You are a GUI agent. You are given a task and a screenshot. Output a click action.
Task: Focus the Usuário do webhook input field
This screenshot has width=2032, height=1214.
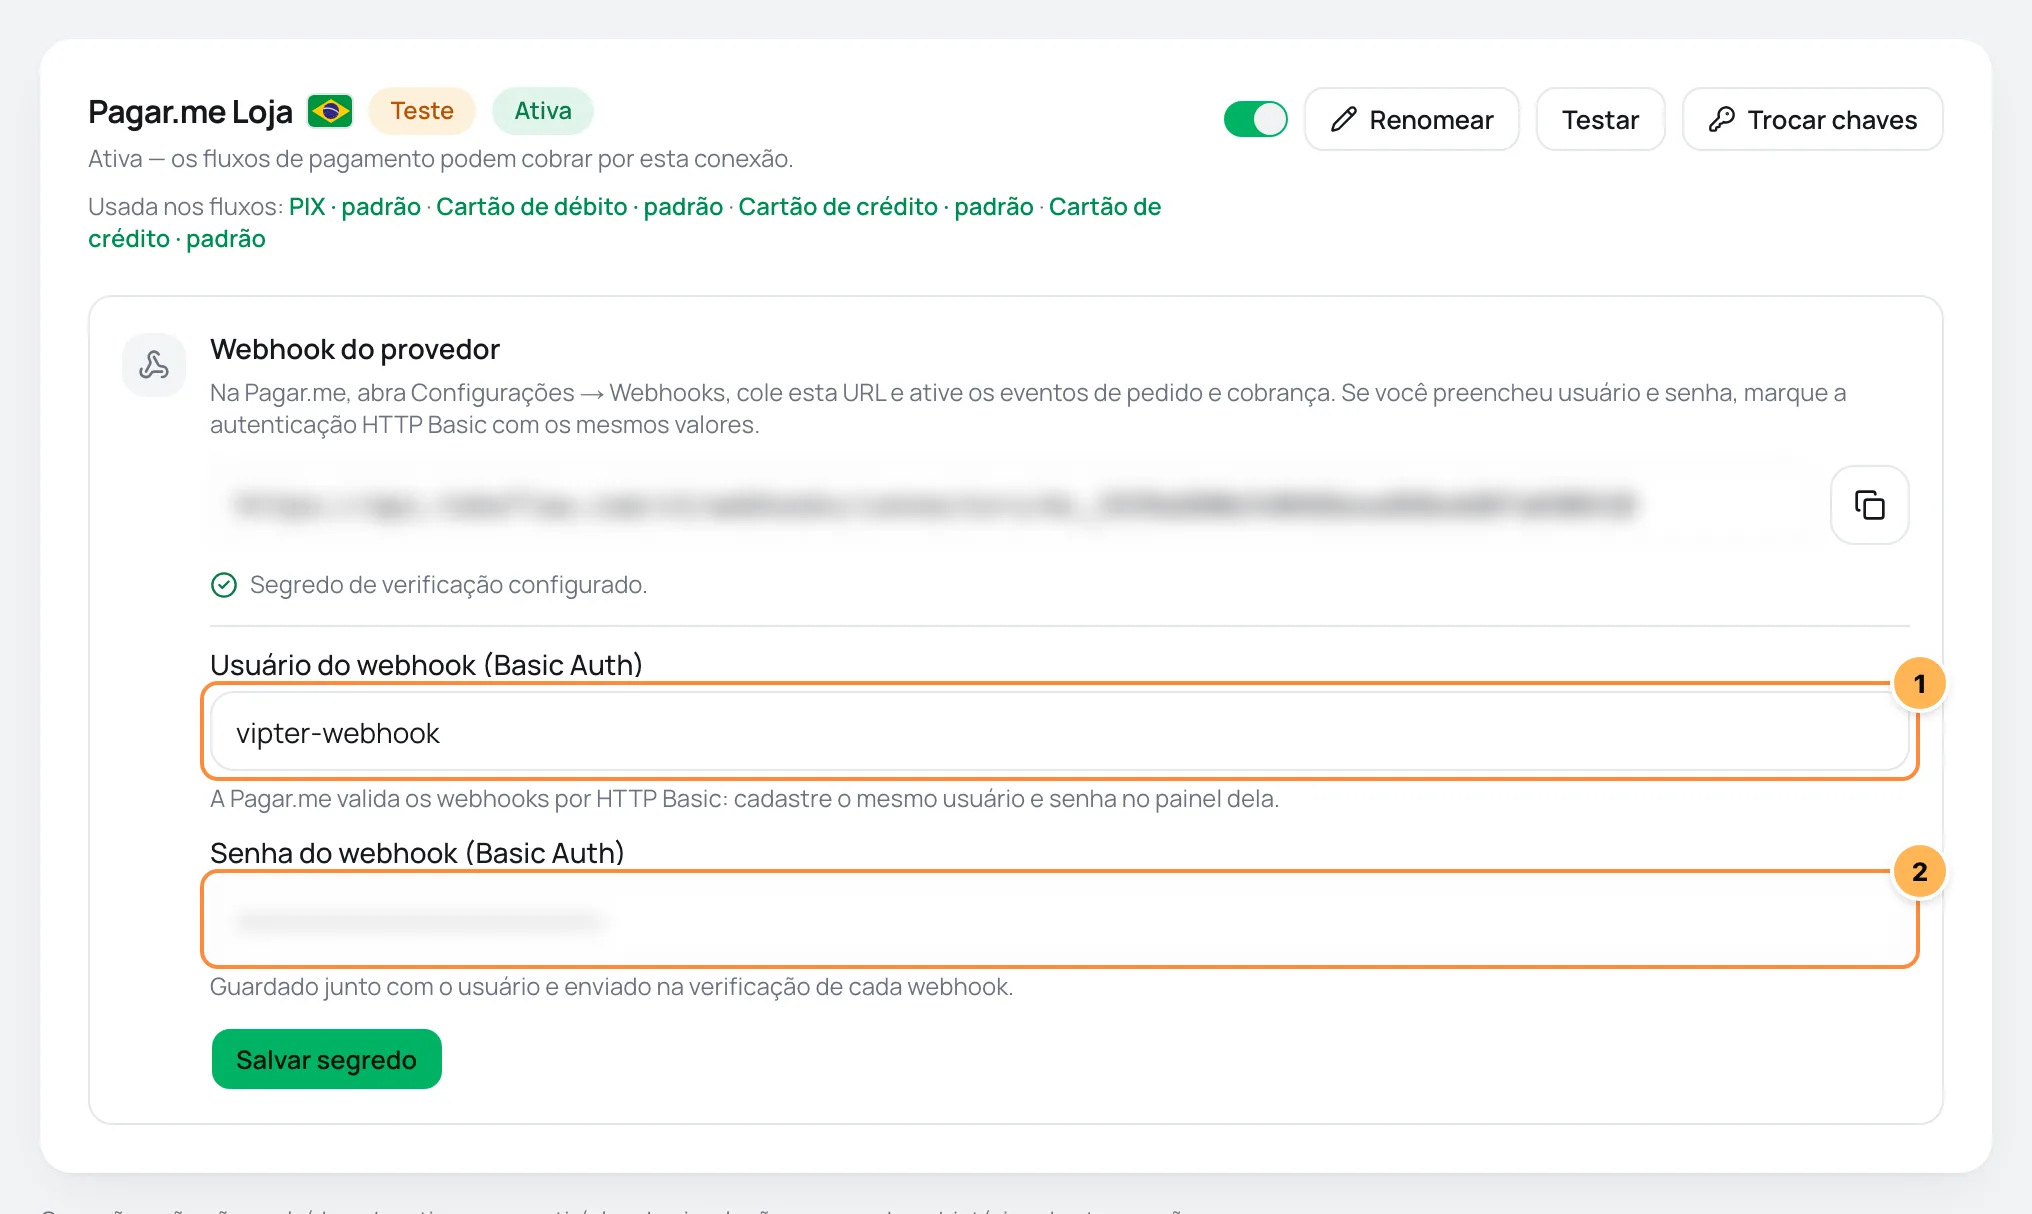click(1060, 732)
